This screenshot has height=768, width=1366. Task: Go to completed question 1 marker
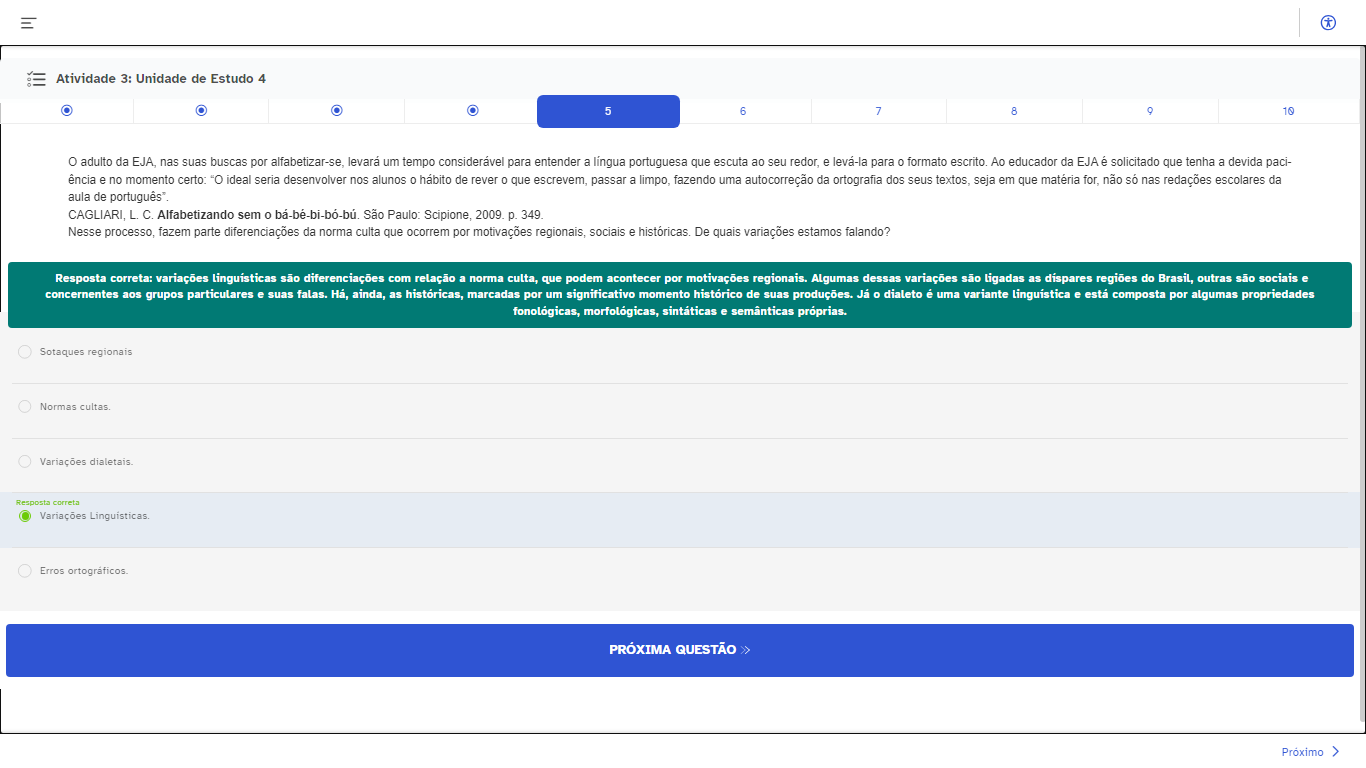(67, 110)
